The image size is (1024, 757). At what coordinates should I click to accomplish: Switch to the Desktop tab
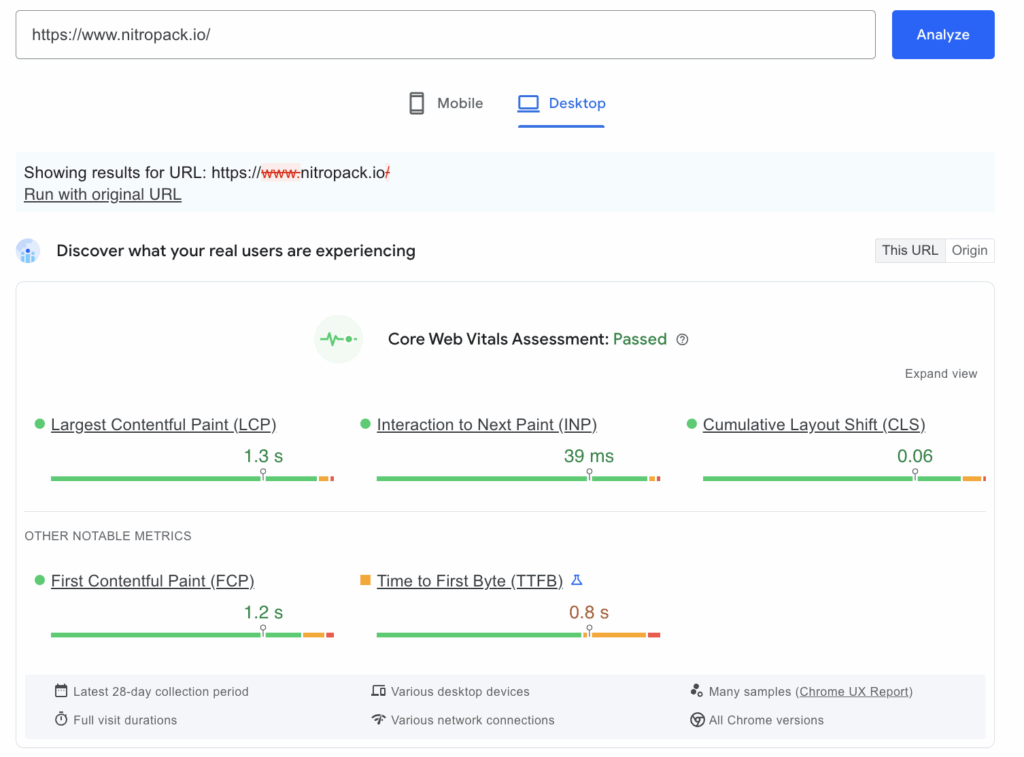561,103
